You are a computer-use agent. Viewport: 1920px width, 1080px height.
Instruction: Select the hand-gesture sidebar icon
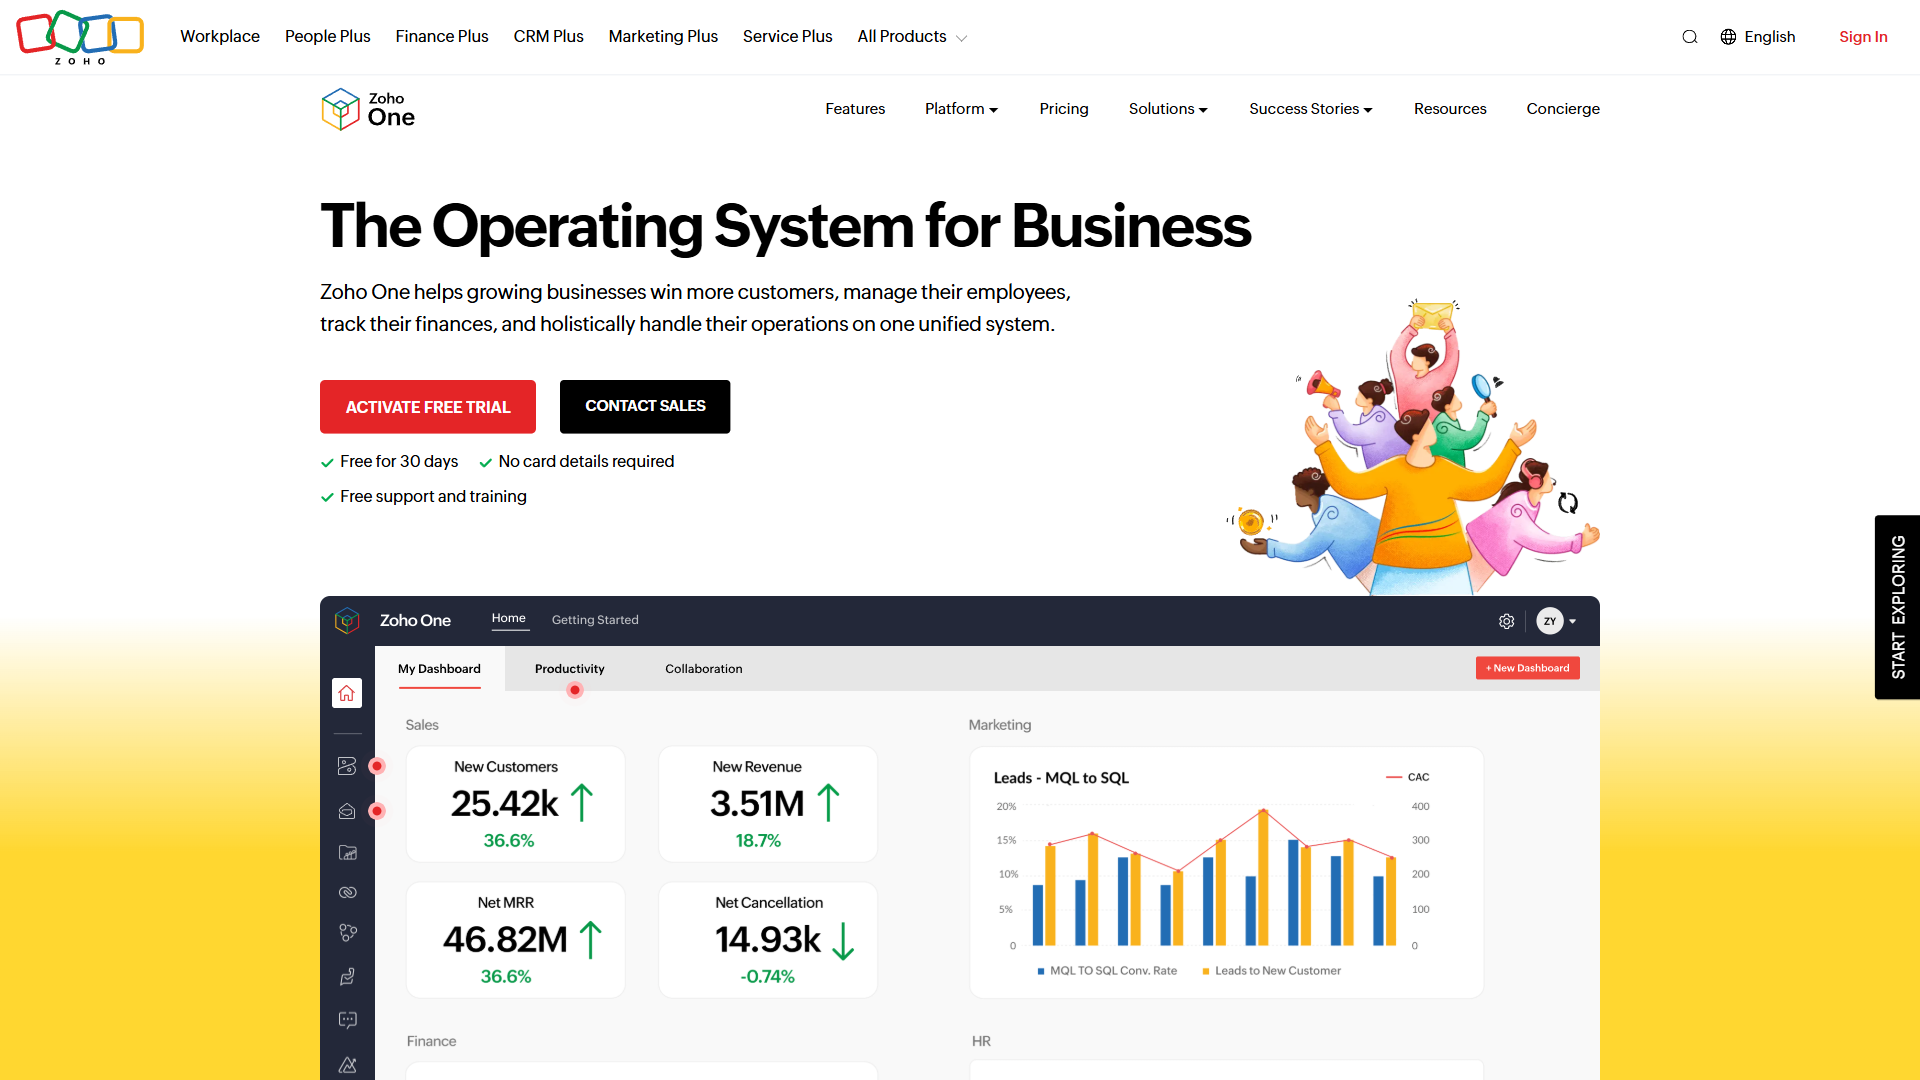click(347, 976)
